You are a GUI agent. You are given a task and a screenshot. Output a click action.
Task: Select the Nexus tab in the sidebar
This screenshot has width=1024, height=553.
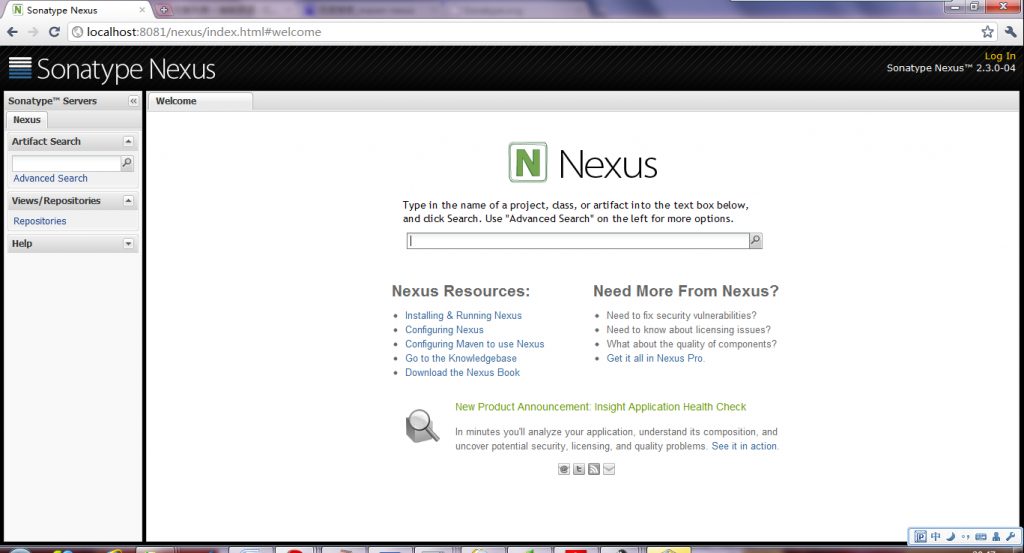[x=27, y=119]
